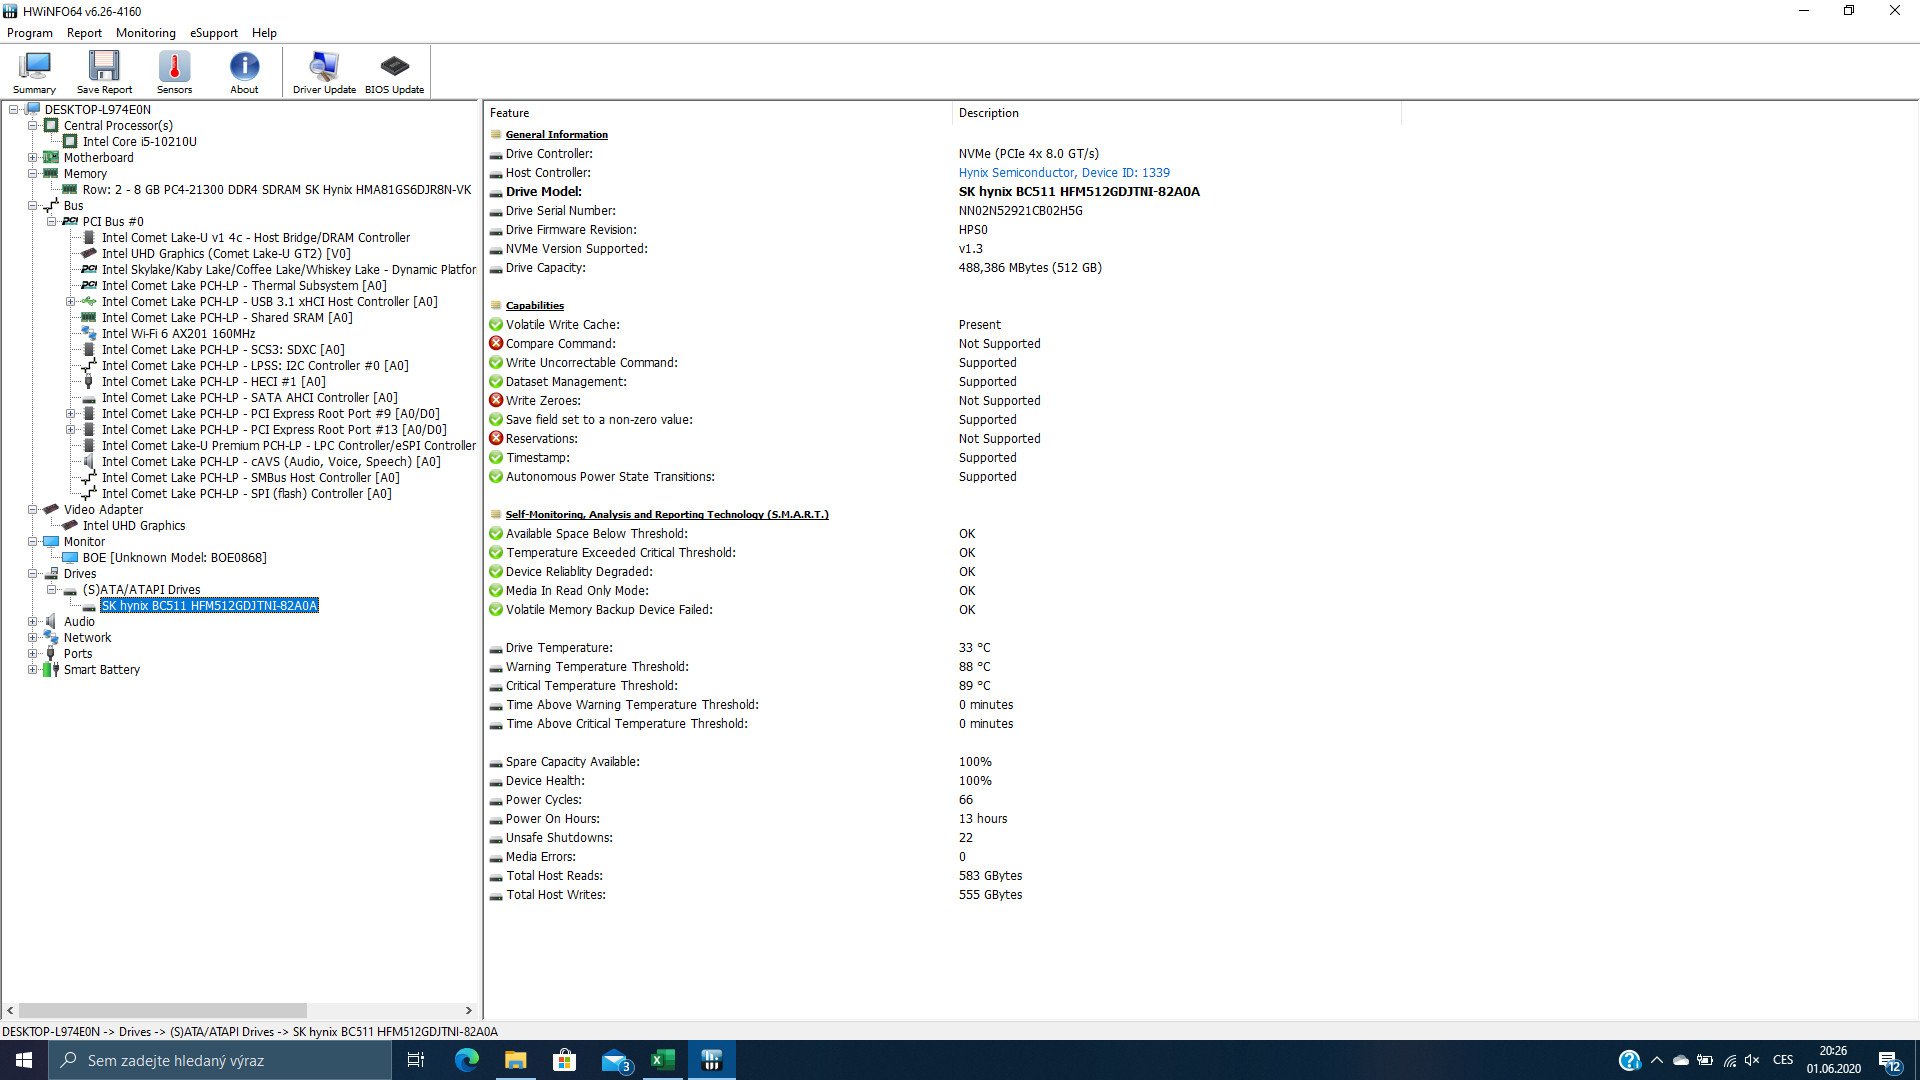Open Mail app from taskbar
Viewport: 1920px width, 1080px height.
click(615, 1060)
